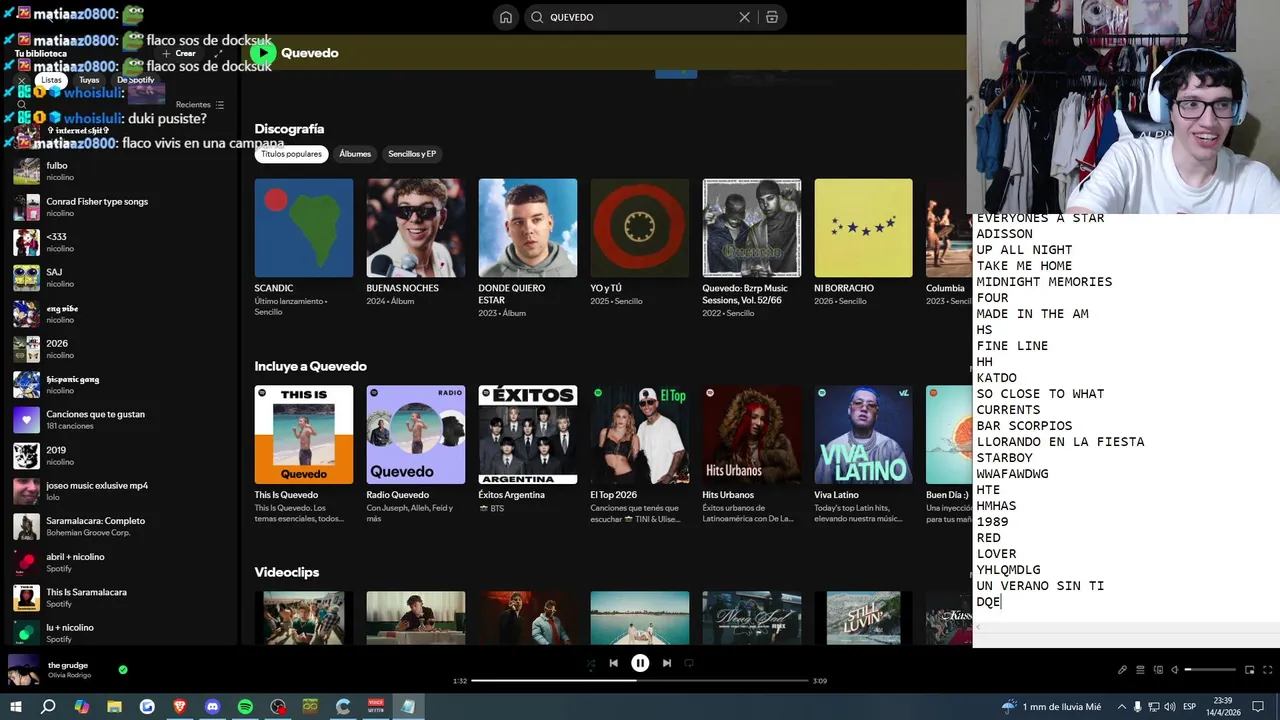Mute Spotify with the speaker icon
Image resolution: width=1280 pixels, height=720 pixels.
click(x=1175, y=670)
